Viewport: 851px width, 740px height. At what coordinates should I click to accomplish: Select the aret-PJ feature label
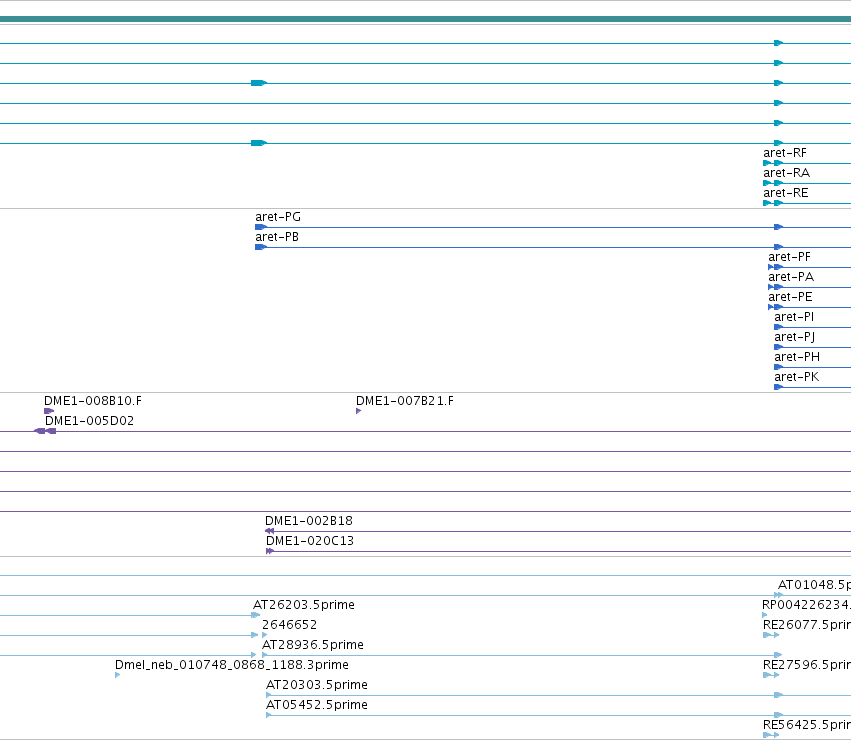coord(795,337)
